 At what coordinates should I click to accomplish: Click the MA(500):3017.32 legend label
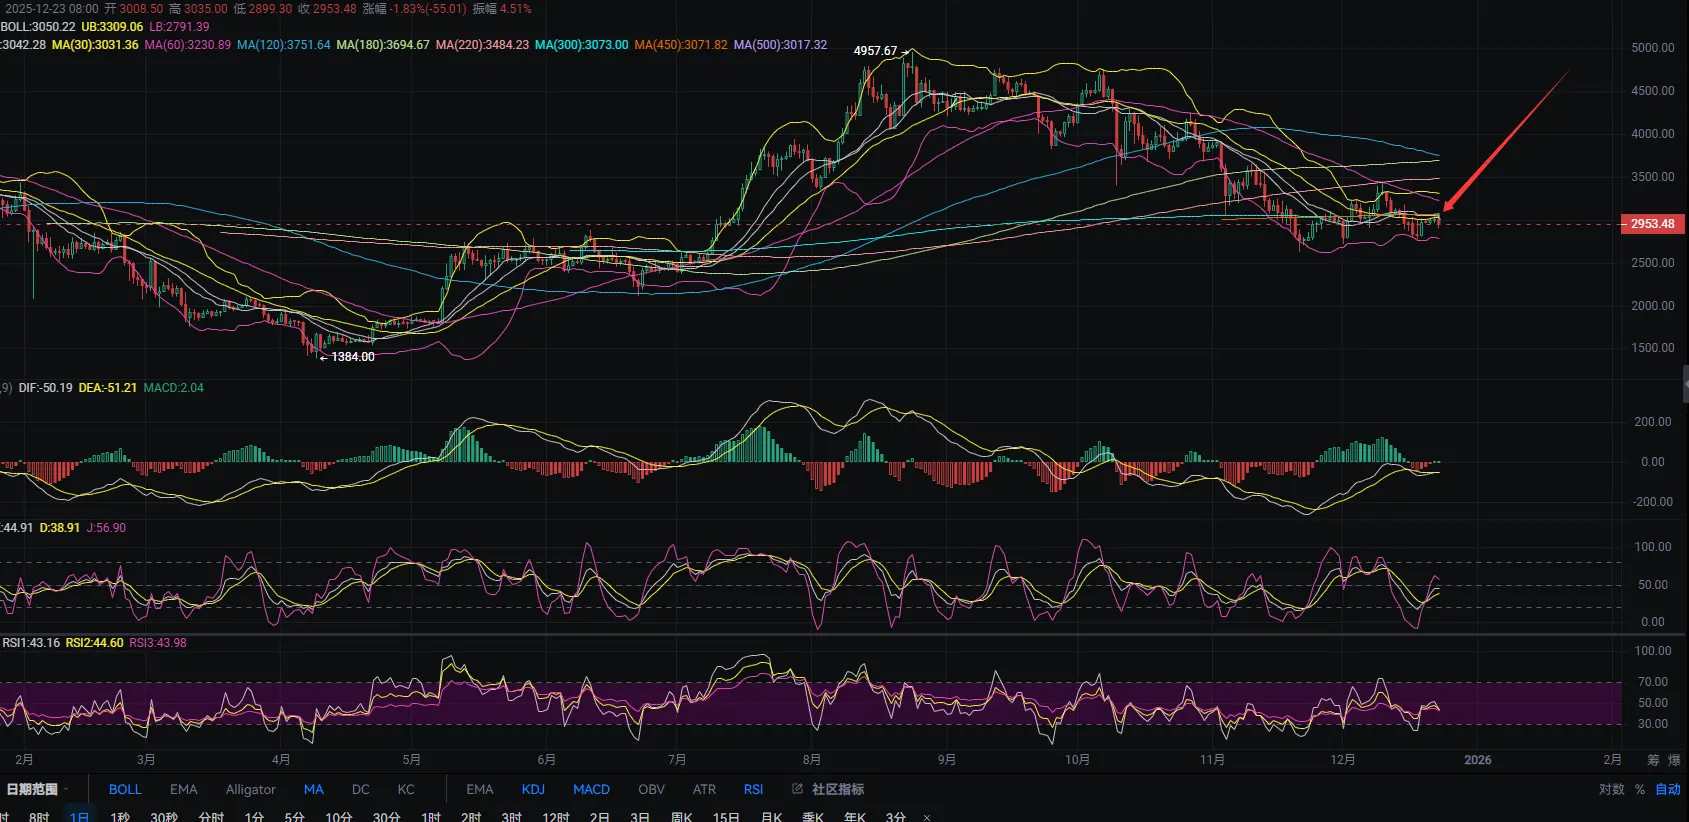[x=781, y=45]
